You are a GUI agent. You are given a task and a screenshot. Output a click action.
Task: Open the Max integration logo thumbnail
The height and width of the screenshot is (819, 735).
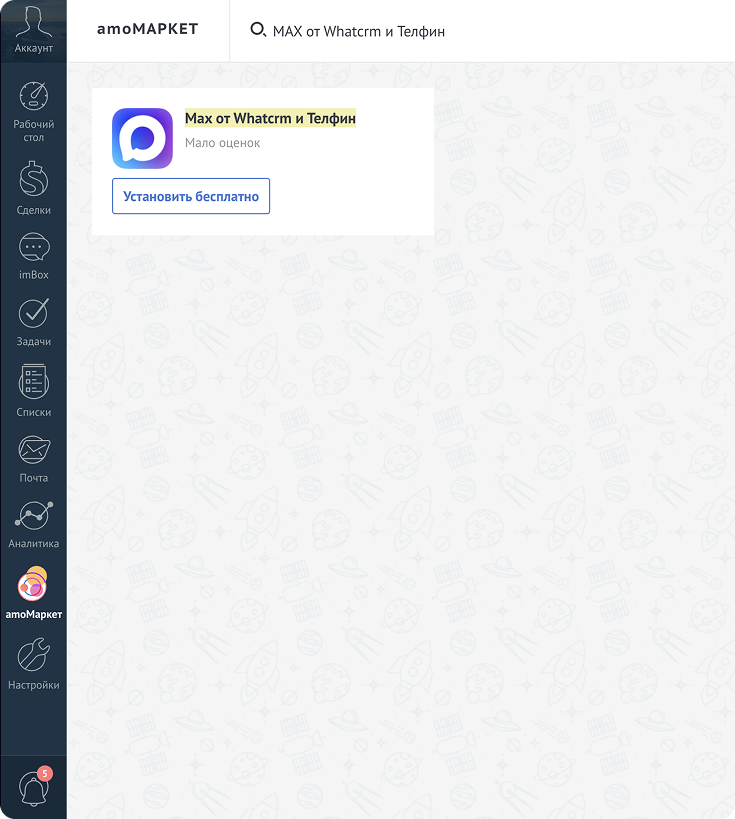(x=142, y=138)
